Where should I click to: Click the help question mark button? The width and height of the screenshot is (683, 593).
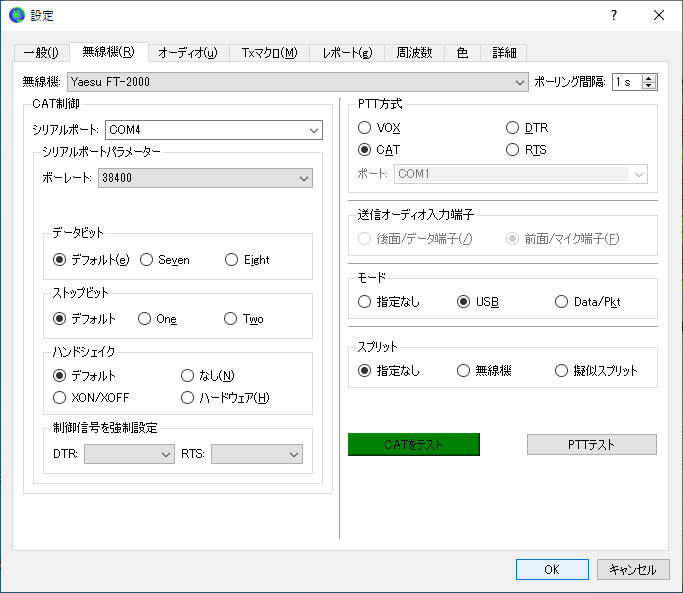point(613,15)
